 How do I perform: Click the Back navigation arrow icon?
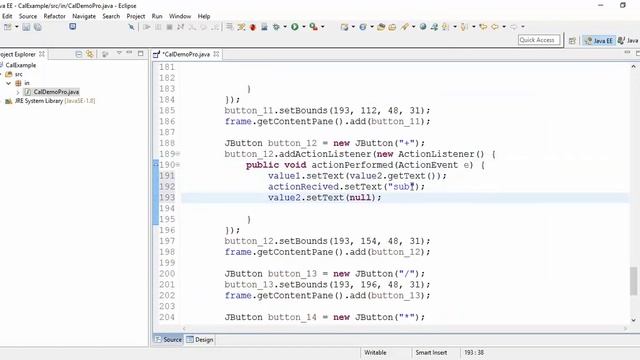(x=495, y=27)
